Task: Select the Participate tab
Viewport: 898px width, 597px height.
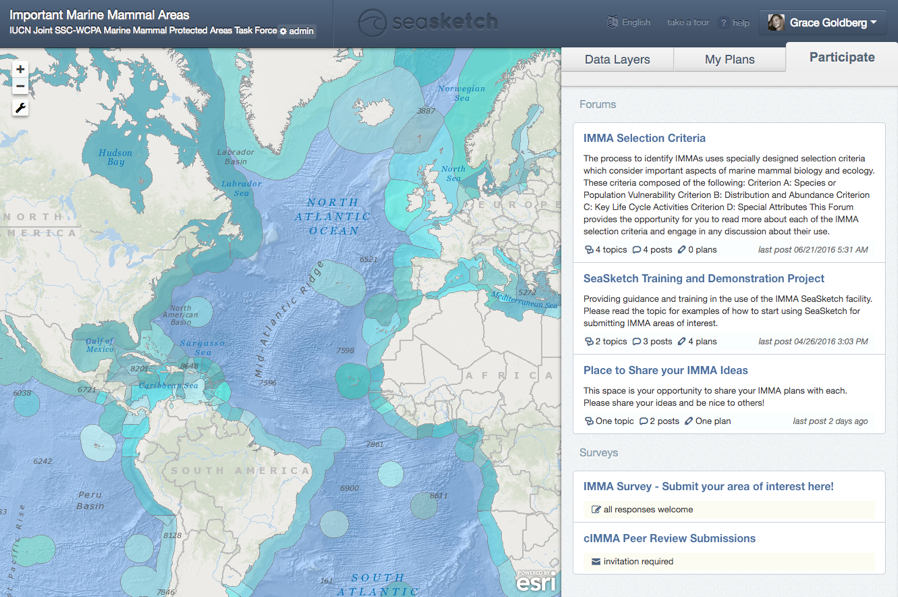Action: (841, 57)
